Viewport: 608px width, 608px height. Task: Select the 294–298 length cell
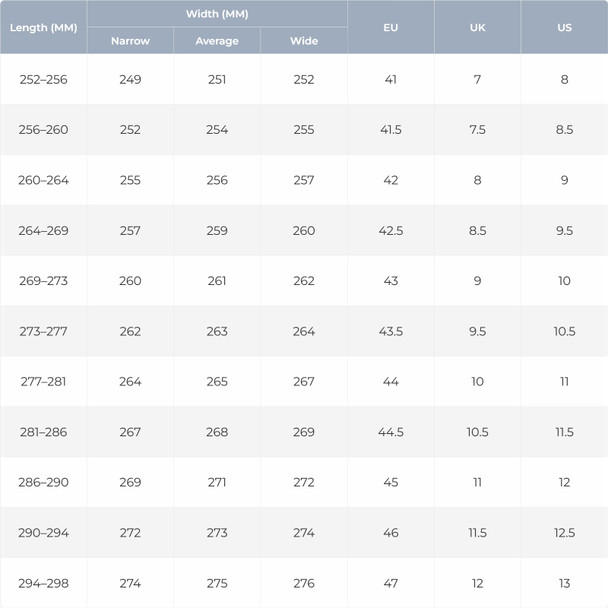point(43,583)
